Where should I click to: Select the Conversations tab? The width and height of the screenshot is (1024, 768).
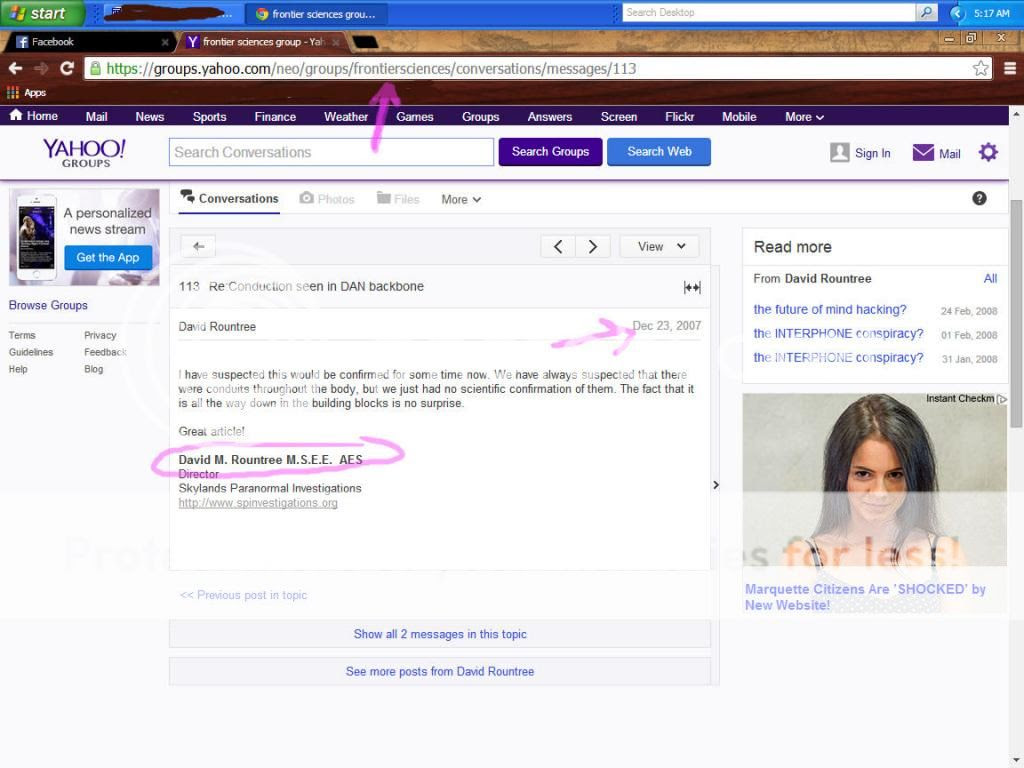[x=229, y=198]
